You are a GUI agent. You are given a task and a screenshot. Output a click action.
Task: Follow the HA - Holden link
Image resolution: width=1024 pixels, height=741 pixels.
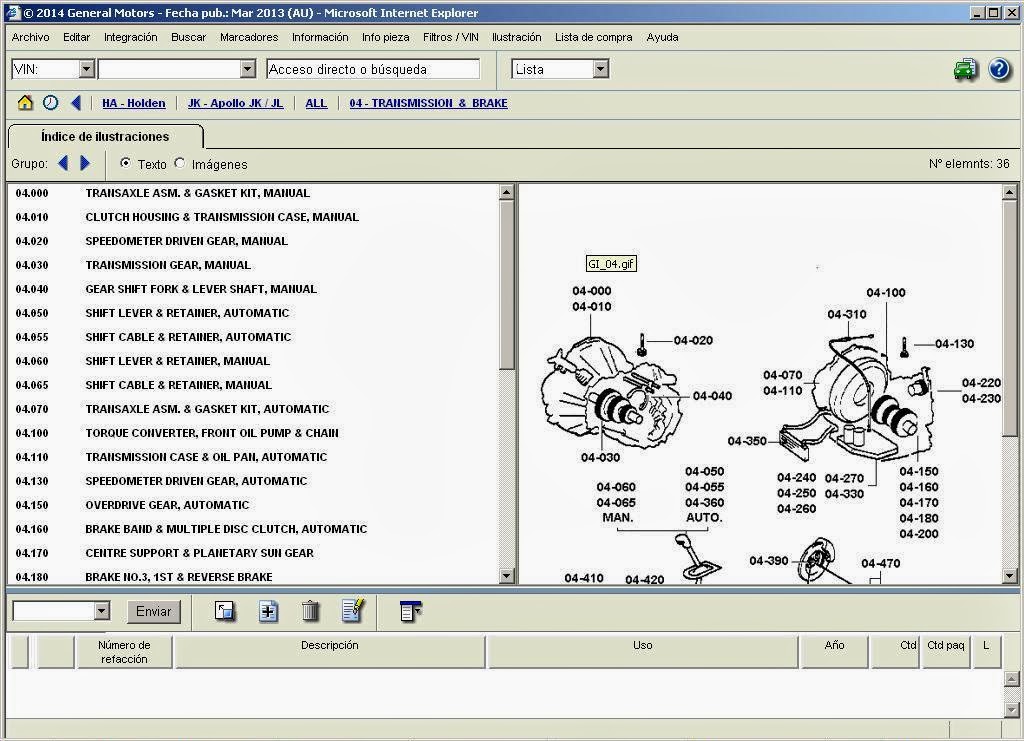pyautogui.click(x=134, y=103)
